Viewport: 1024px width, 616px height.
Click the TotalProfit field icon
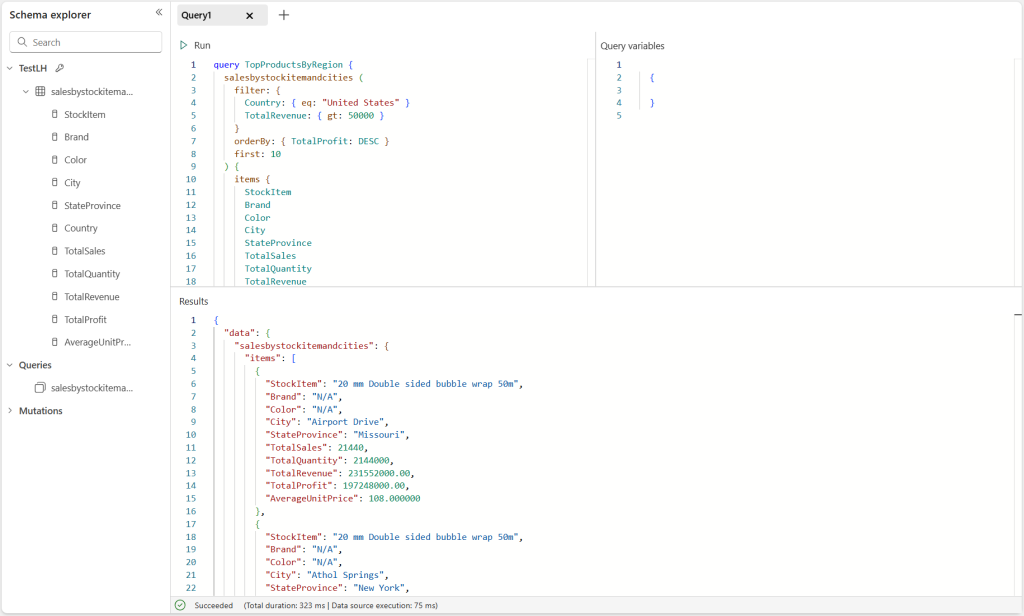[57, 319]
